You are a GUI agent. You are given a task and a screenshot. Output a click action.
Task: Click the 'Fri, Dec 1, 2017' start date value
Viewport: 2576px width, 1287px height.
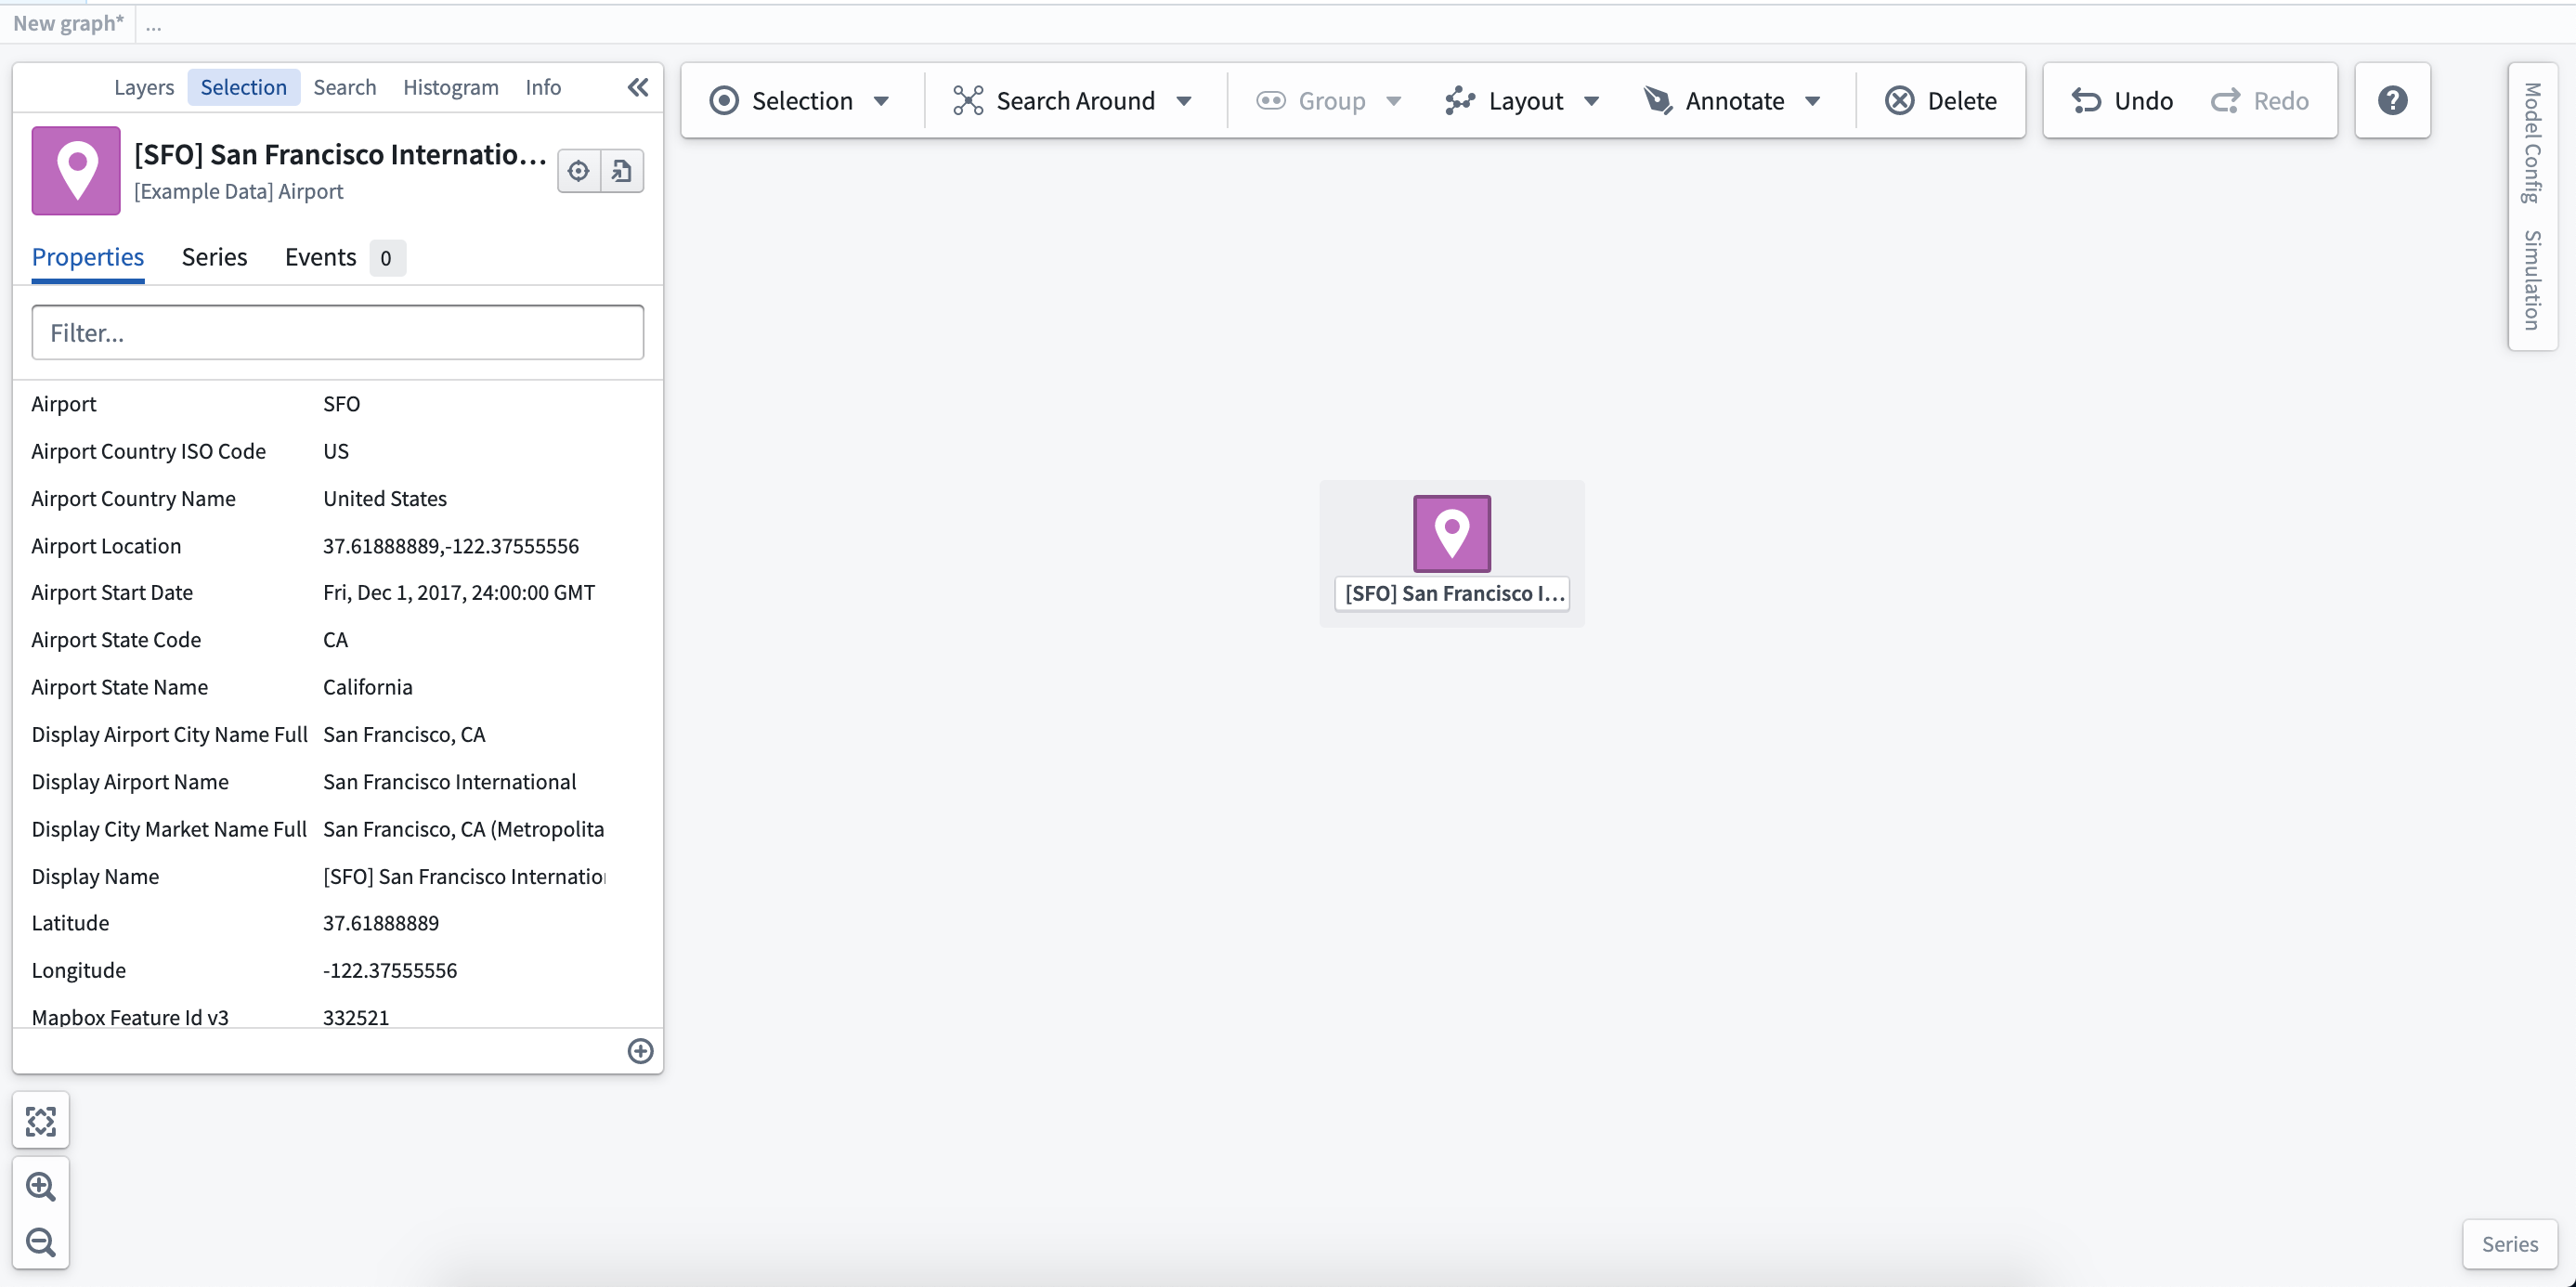tap(459, 592)
